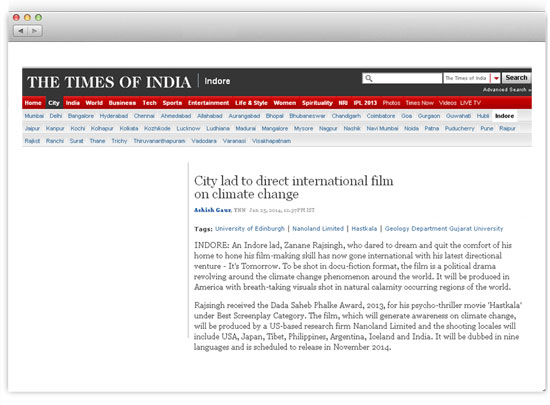Focus the site search input field

(x=402, y=78)
